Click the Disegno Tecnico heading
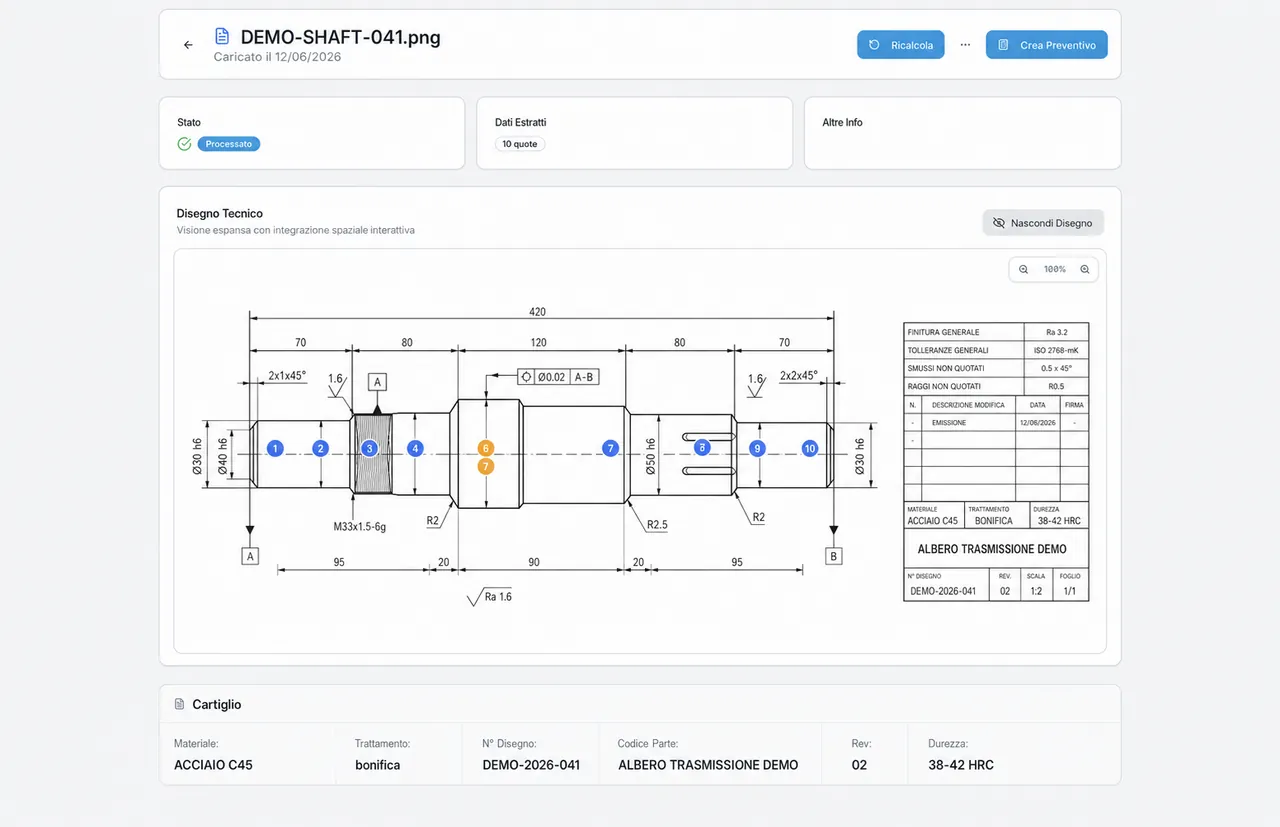 coord(220,213)
